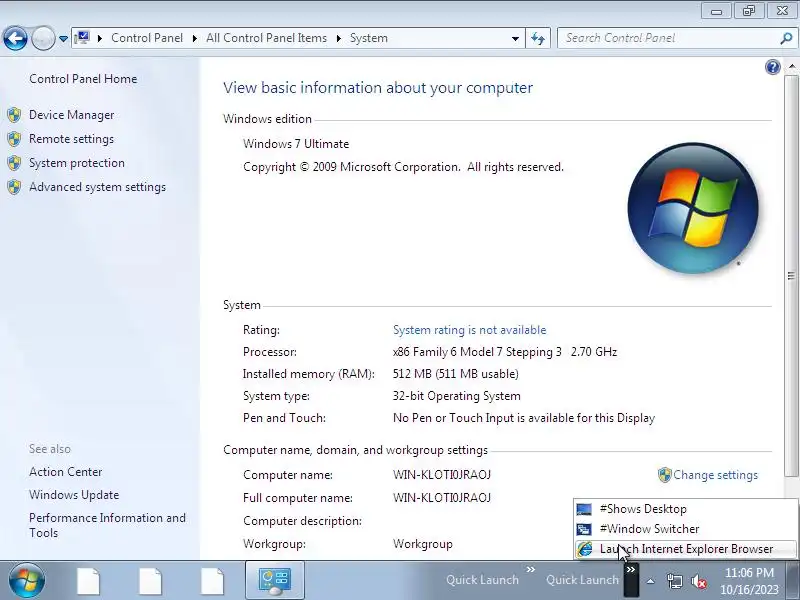The image size is (800, 600).
Task: Click the vertical scrollbar thumb
Action: [791, 276]
